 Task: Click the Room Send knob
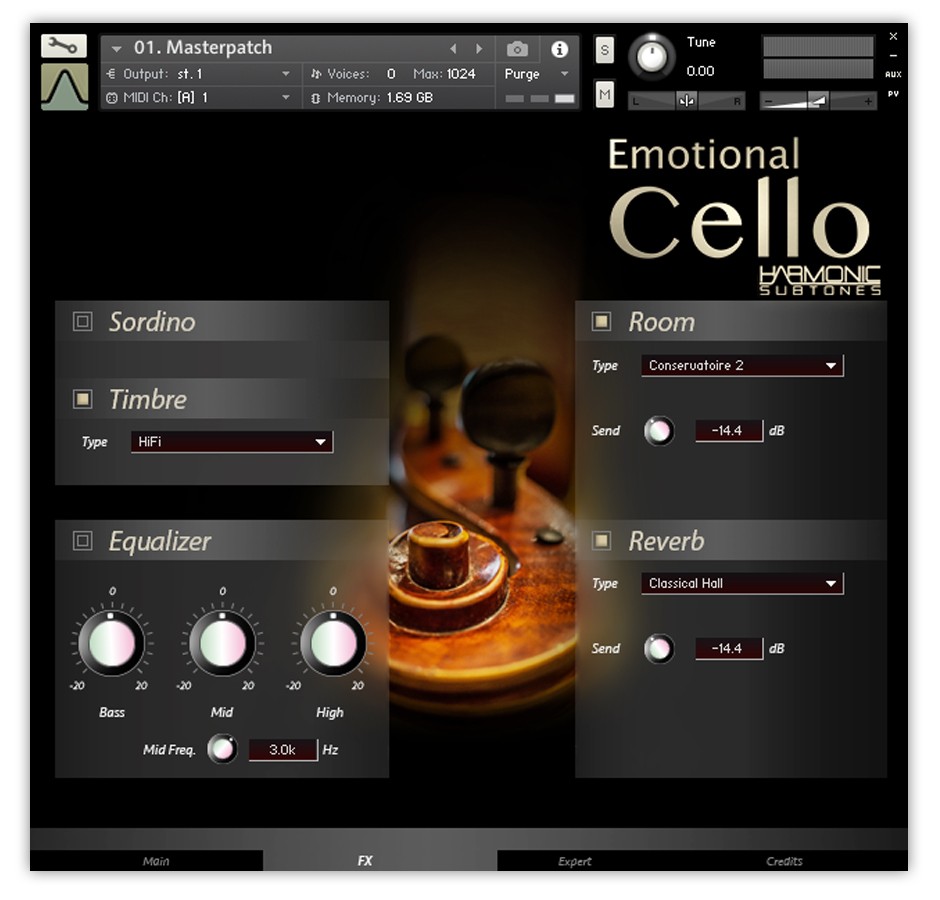tap(659, 431)
